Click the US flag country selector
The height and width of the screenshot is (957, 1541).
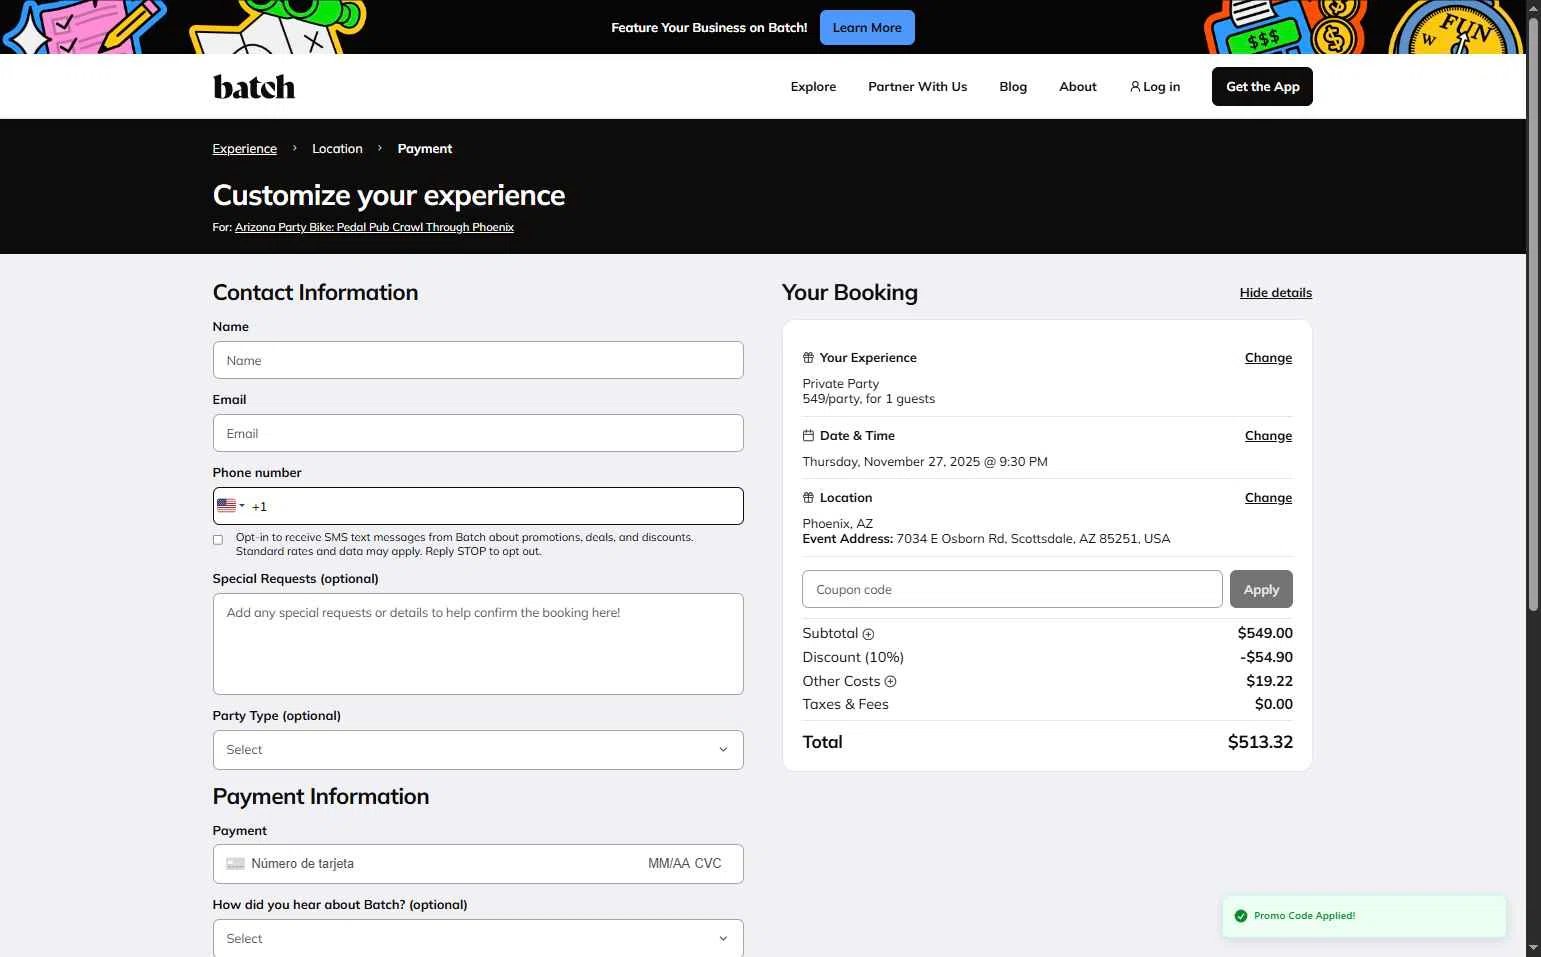coord(230,506)
